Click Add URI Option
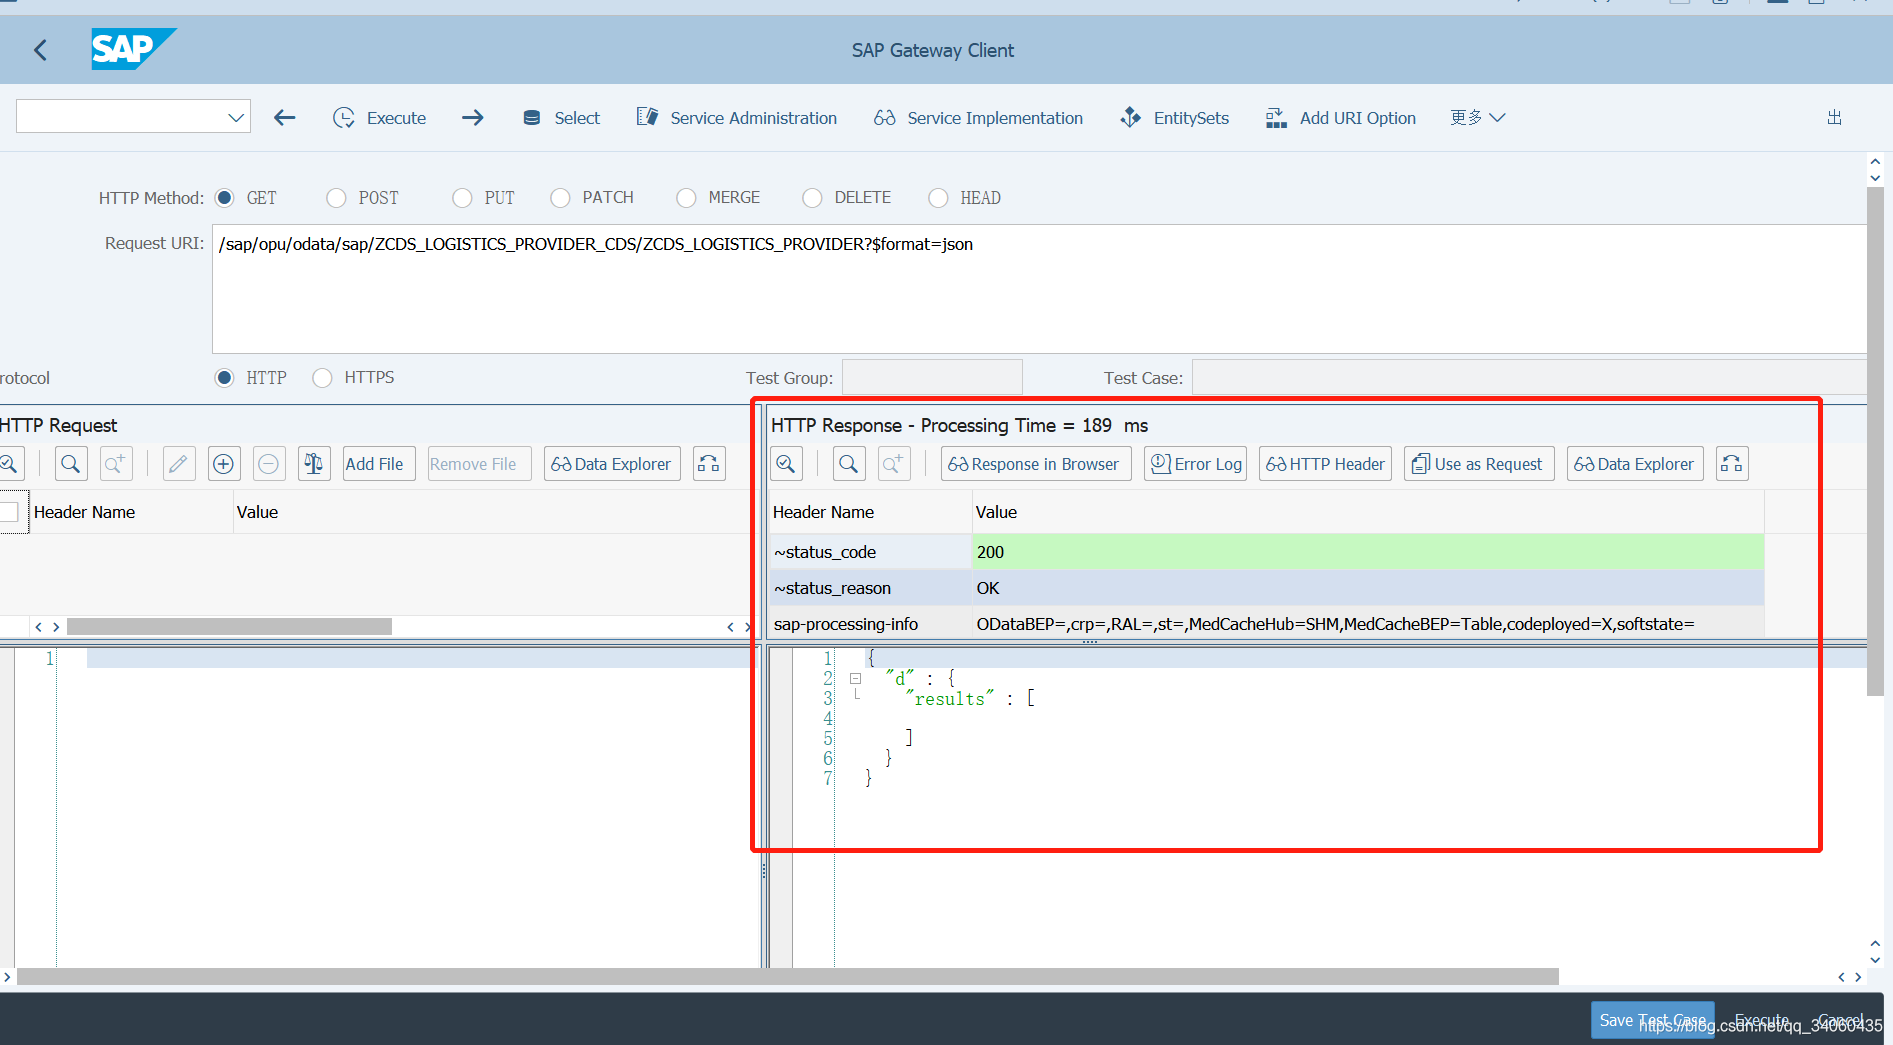 pyautogui.click(x=1340, y=118)
